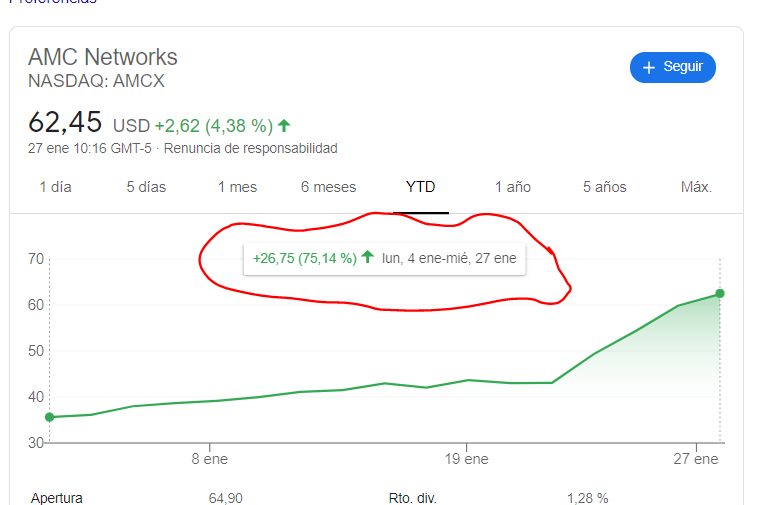This screenshot has height=505, width=765.
Task: Click the green arrow inside chart tooltip
Action: click(x=368, y=257)
